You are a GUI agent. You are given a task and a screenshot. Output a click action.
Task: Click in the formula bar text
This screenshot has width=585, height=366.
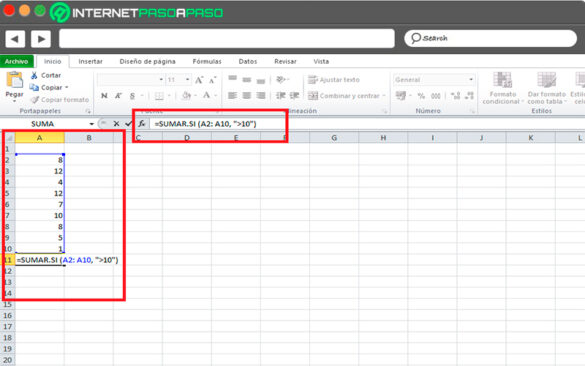[206, 124]
